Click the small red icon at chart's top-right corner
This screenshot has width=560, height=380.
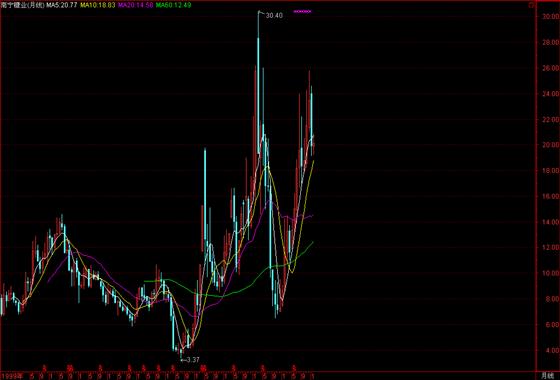(x=531, y=5)
